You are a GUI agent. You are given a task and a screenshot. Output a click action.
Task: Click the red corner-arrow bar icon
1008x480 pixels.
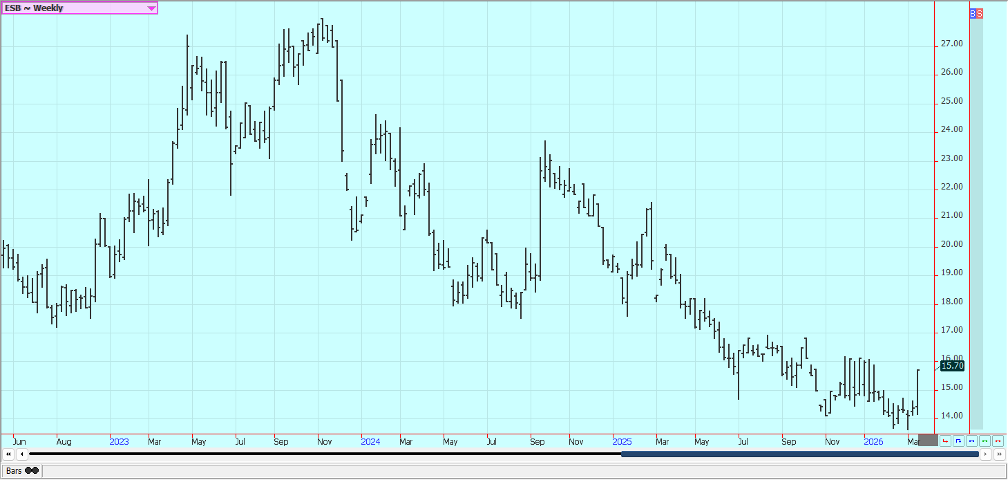click(945, 440)
